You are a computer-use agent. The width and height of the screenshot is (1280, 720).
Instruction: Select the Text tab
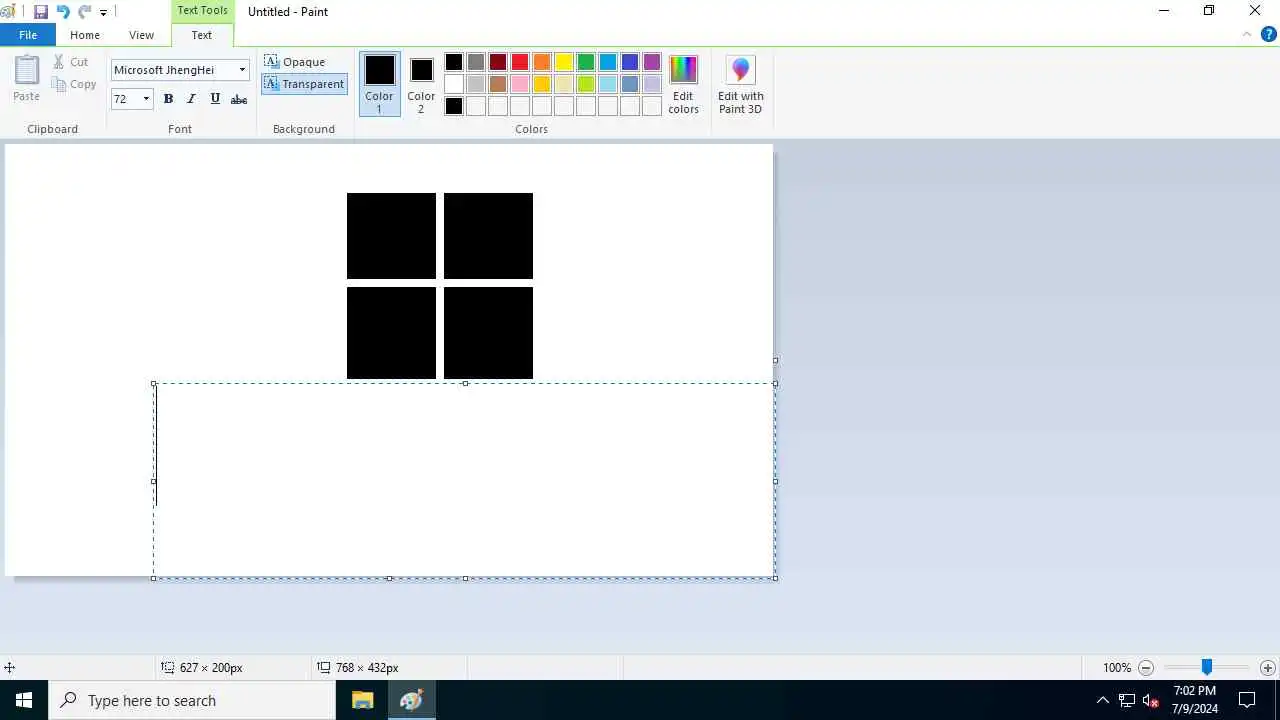(x=202, y=35)
